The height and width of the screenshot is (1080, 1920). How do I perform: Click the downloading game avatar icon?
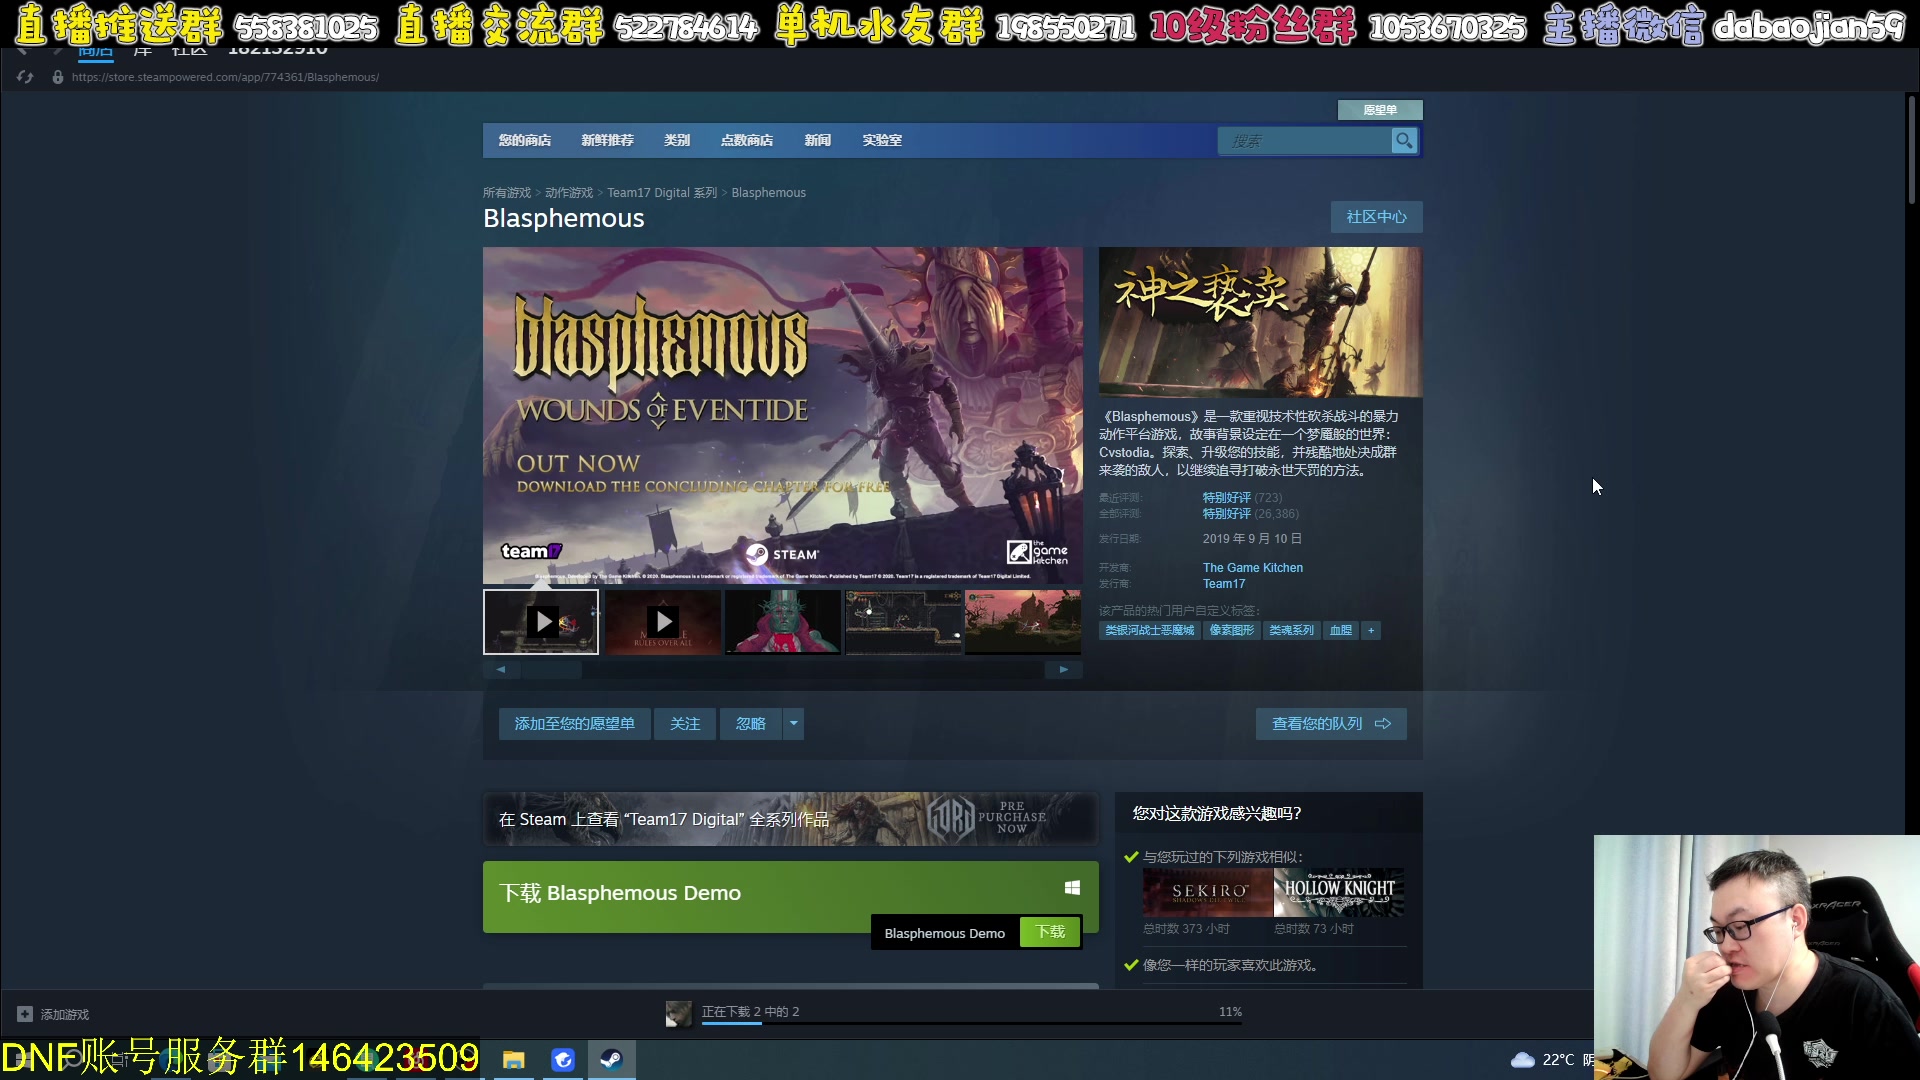tap(679, 1014)
